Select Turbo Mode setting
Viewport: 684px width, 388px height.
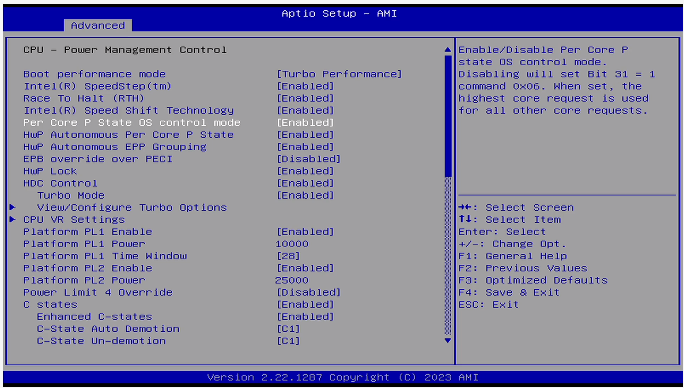71,195
